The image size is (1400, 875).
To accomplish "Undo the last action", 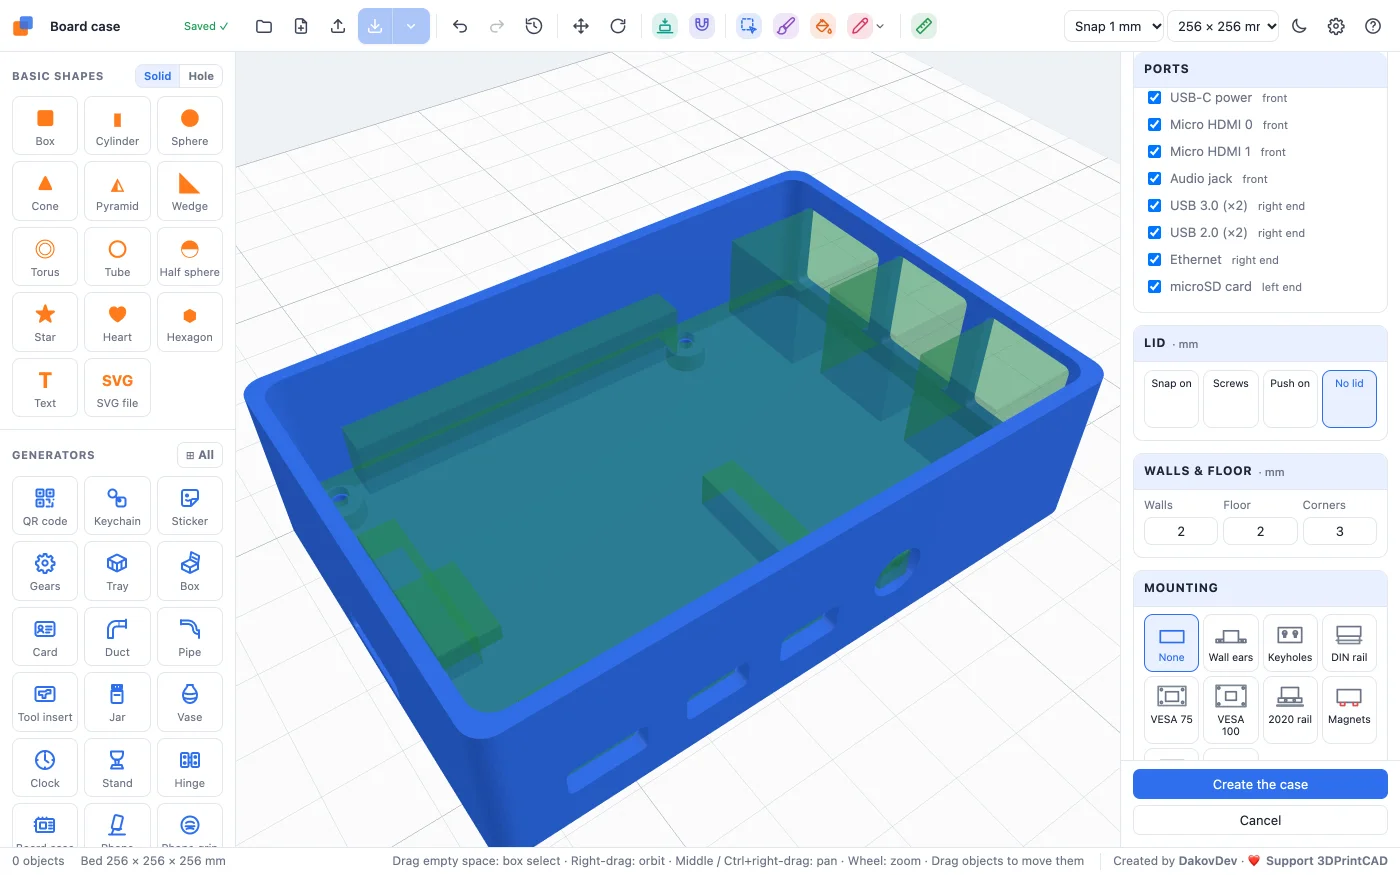I will [460, 26].
